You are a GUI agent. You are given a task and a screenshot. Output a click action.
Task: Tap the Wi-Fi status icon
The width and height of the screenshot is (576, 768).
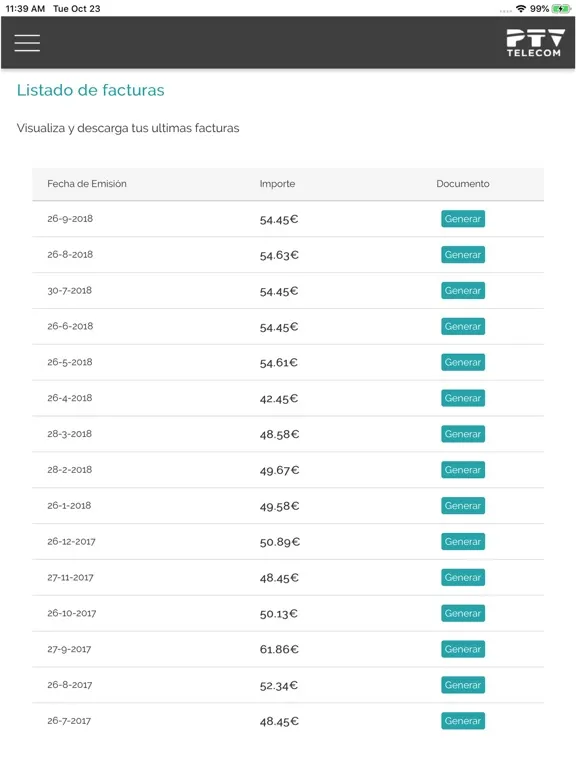point(521,9)
